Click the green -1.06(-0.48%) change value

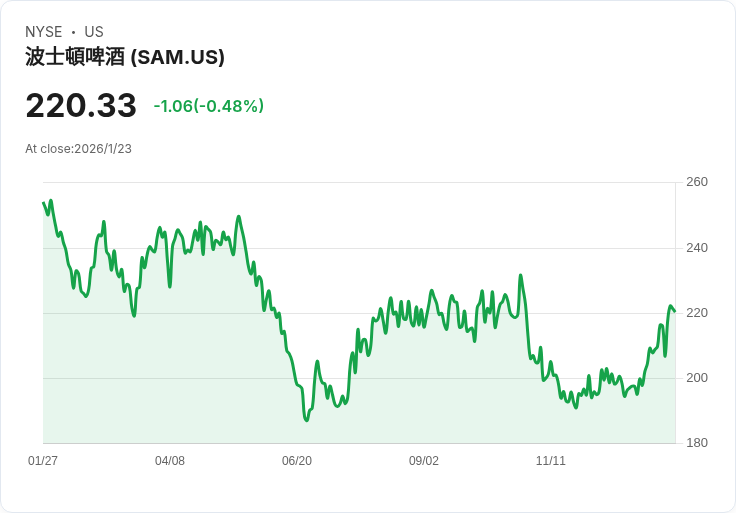pos(208,106)
